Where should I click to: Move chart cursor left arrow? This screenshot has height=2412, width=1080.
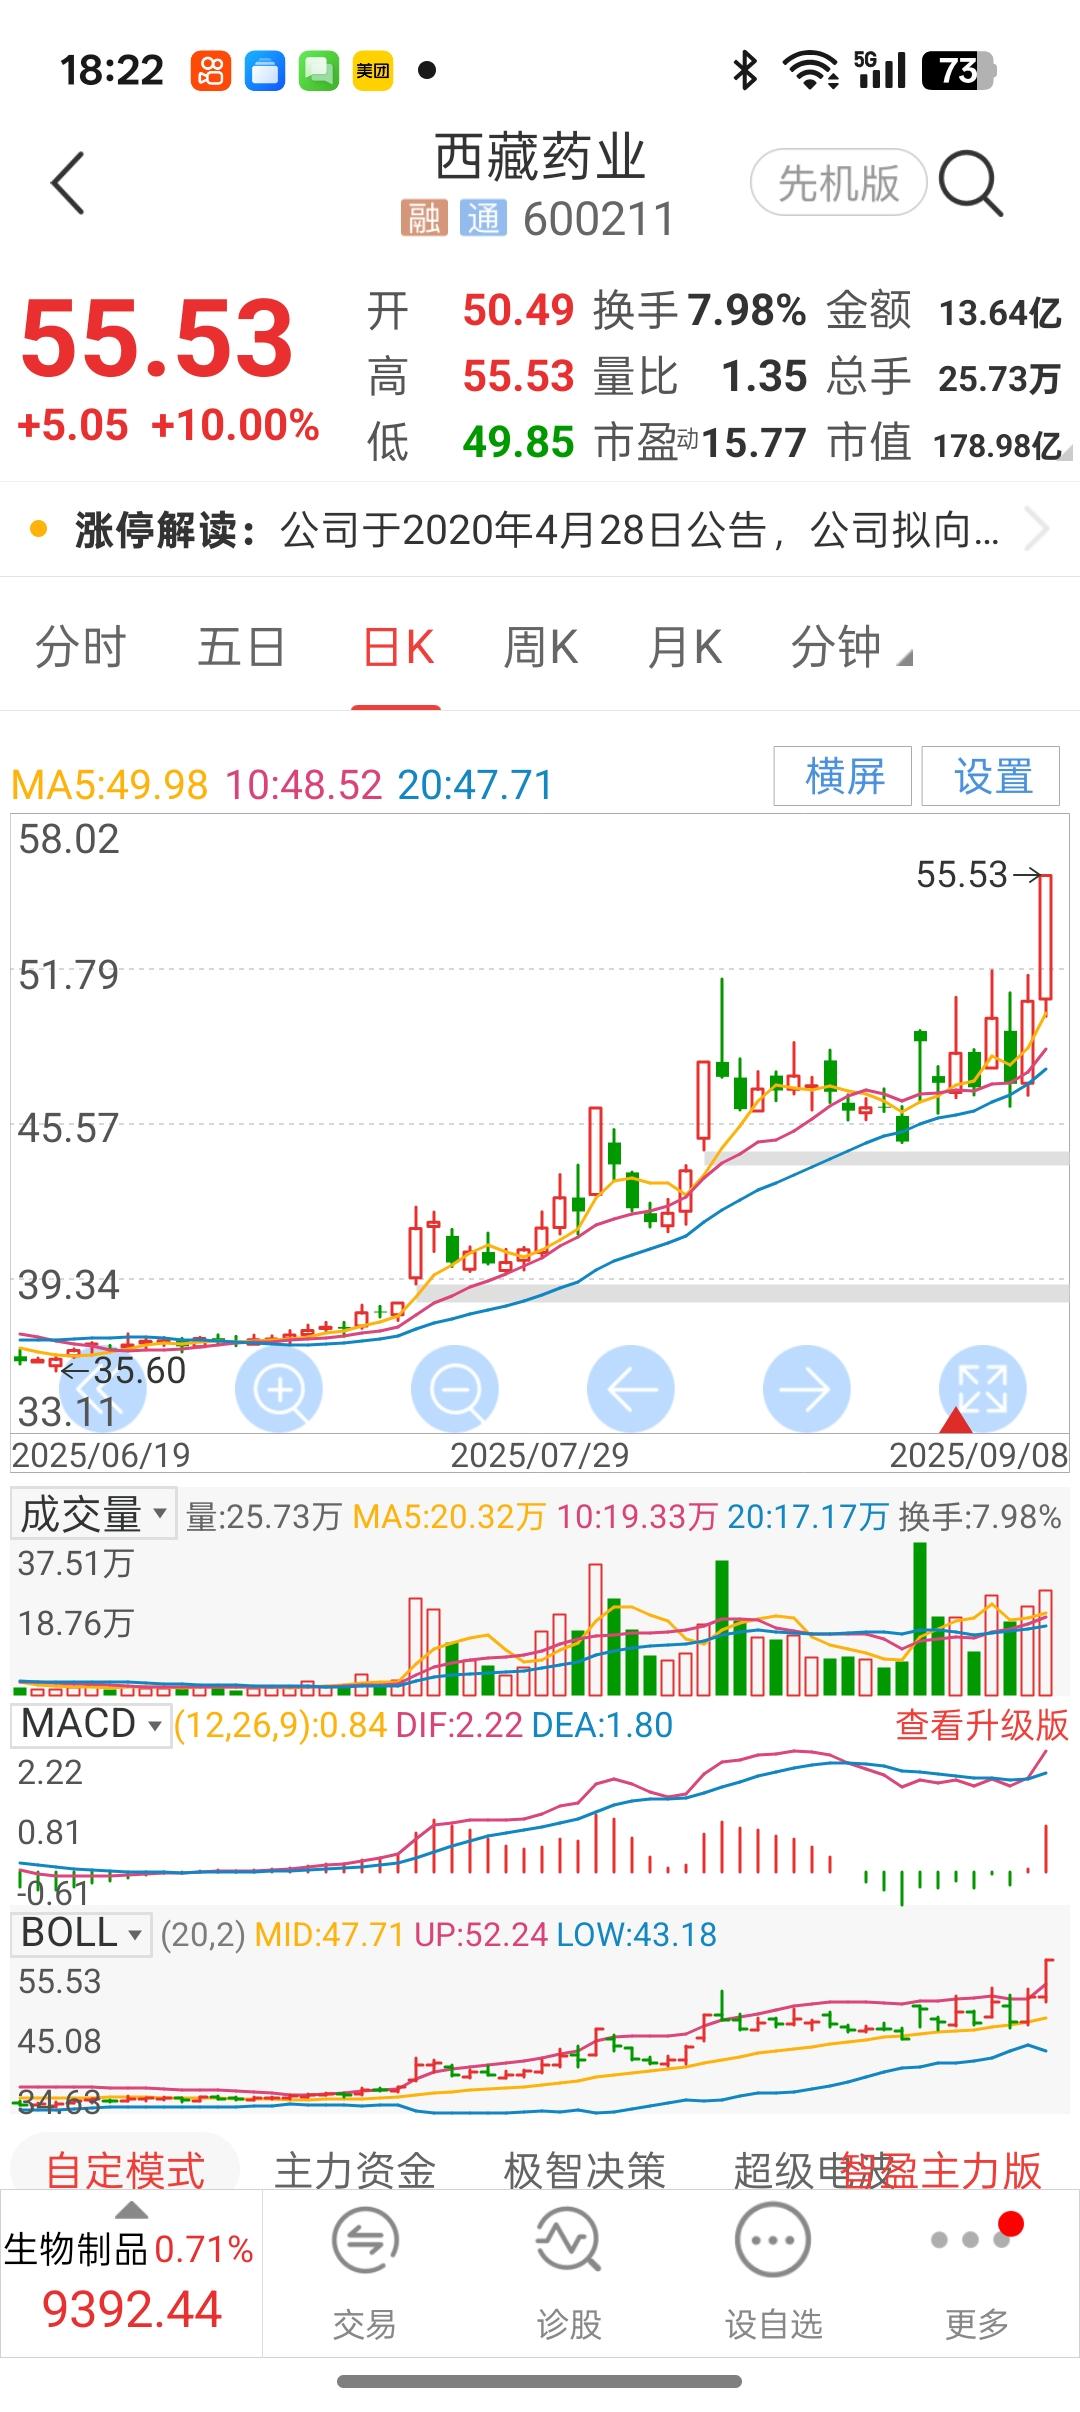coord(631,1389)
